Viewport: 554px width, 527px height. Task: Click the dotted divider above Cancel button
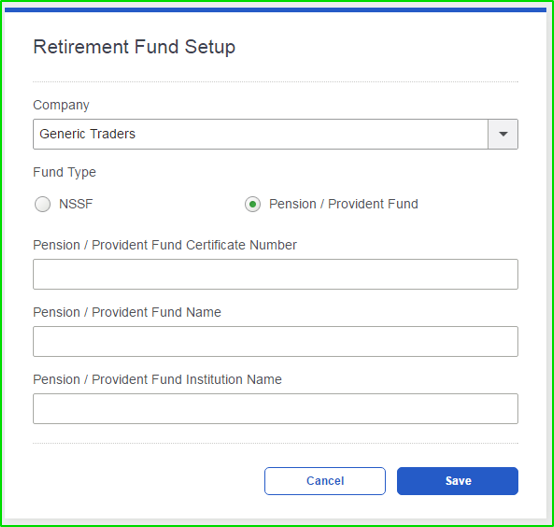[276, 443]
